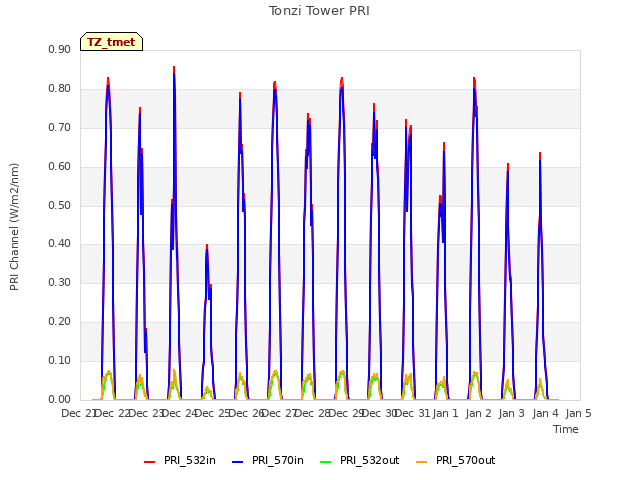
Task: Click the Jan 1 x-axis tick label
Action: pos(446,413)
